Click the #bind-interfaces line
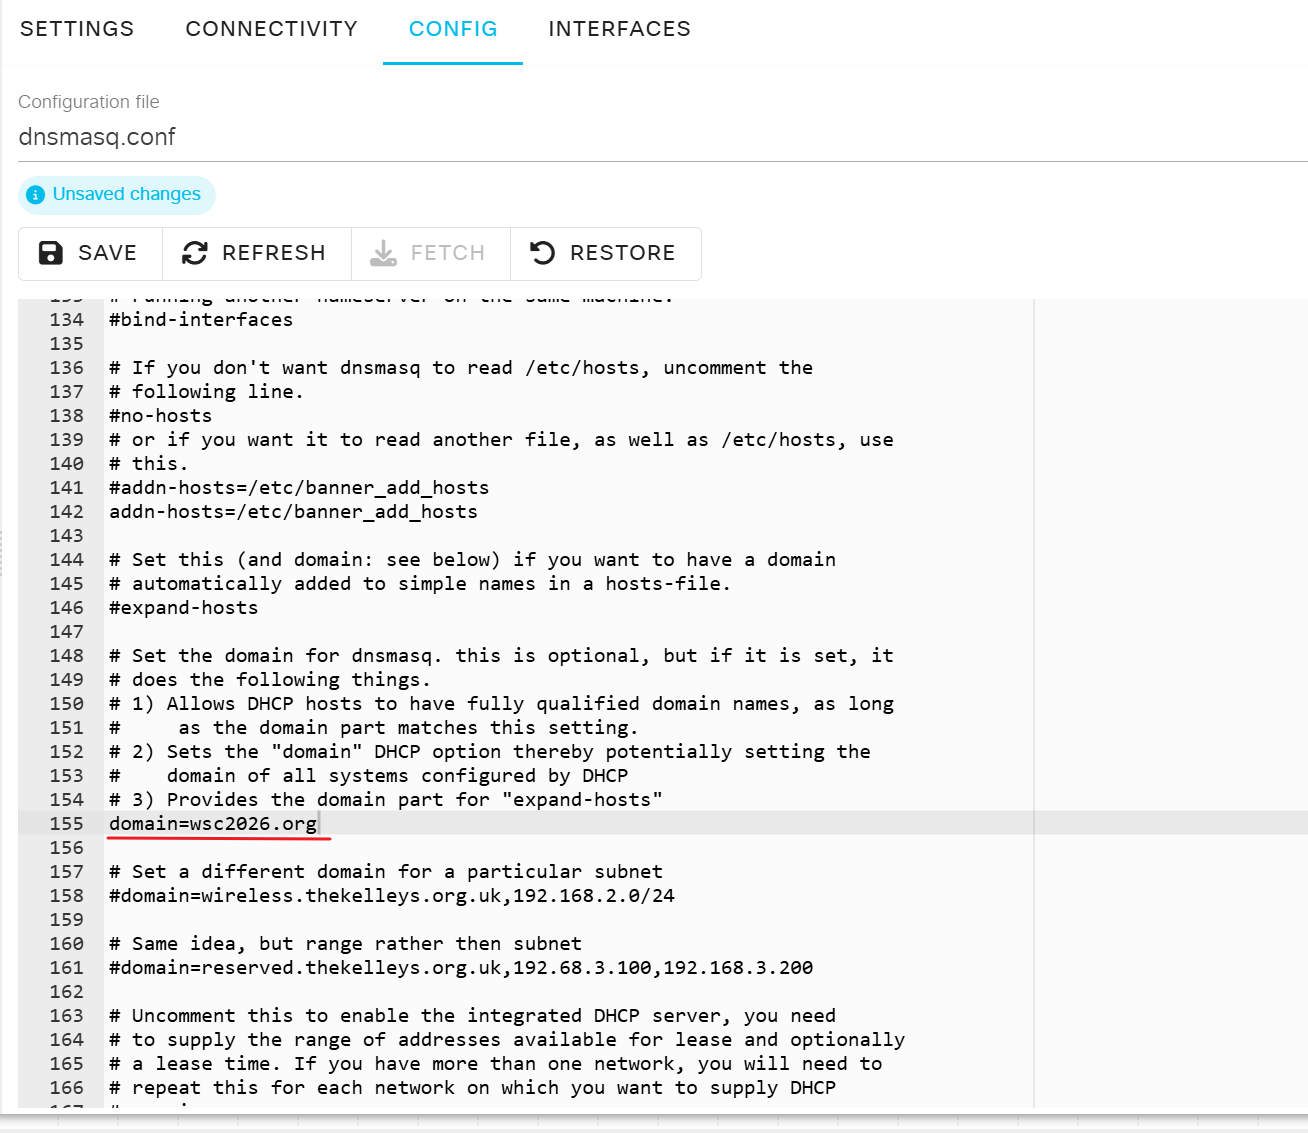 201,319
